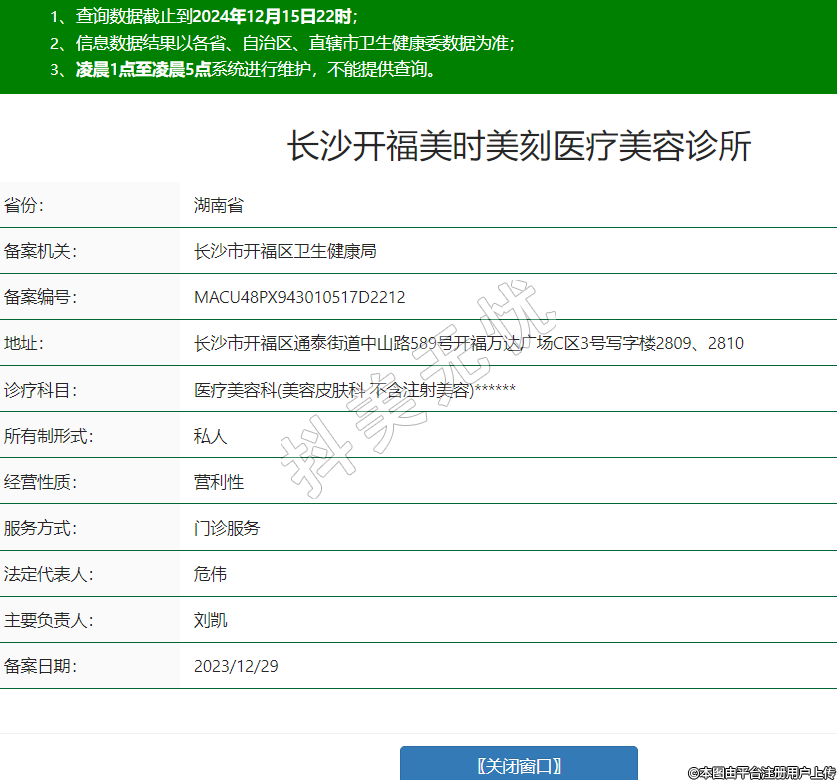Click the address value text

coord(468,344)
